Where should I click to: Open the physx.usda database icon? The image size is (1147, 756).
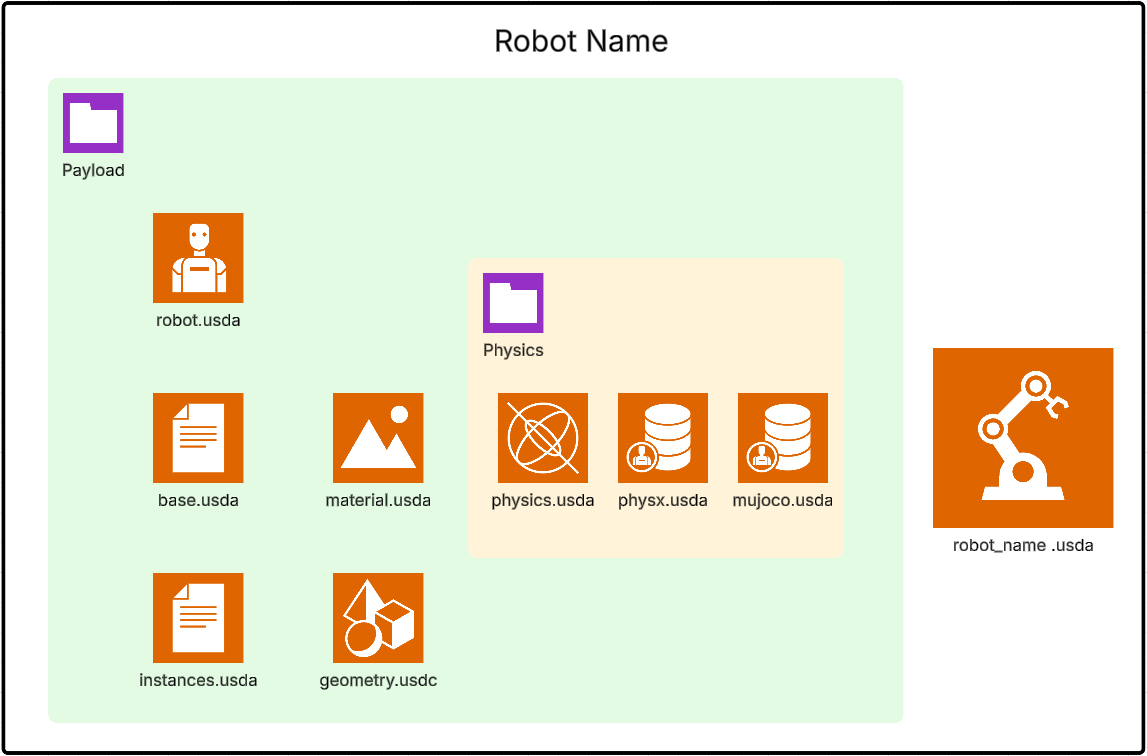[x=663, y=438]
